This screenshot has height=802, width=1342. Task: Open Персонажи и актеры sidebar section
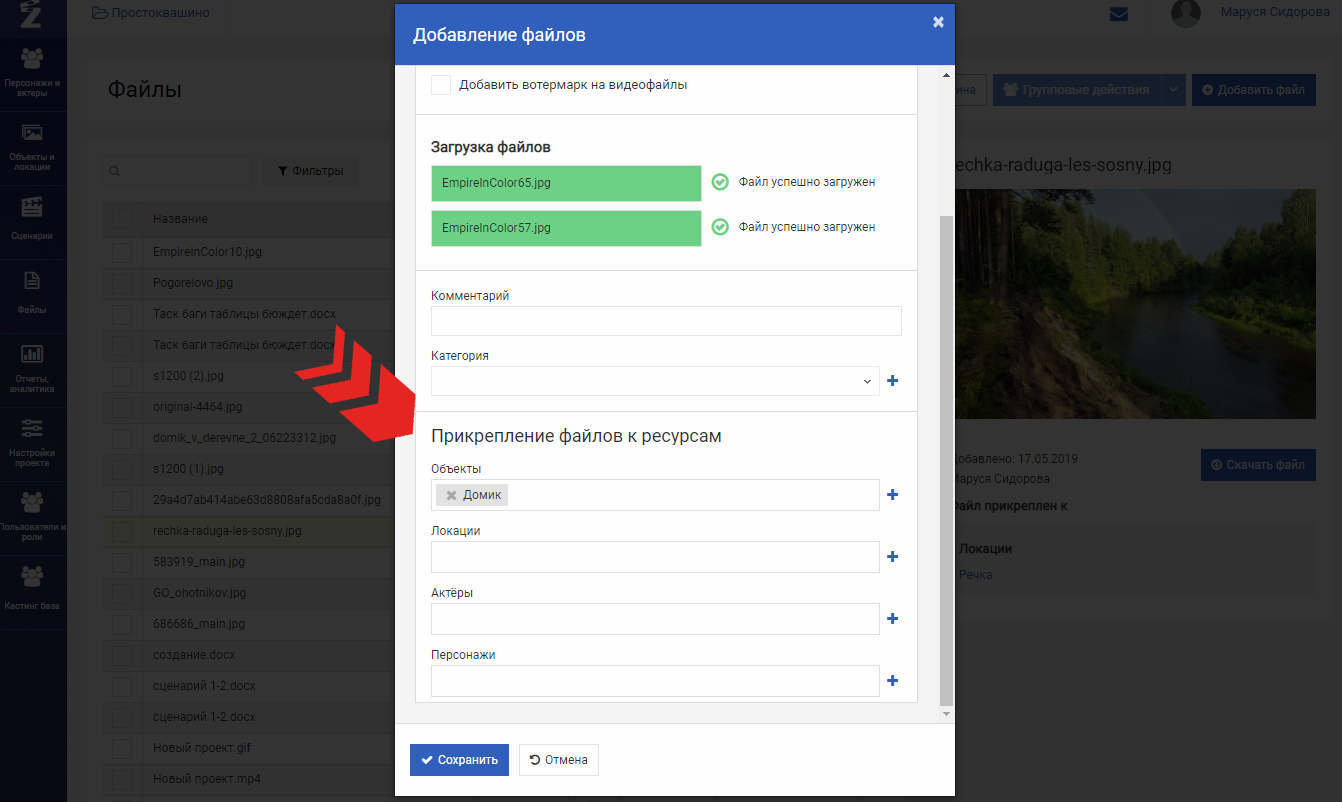coord(32,73)
